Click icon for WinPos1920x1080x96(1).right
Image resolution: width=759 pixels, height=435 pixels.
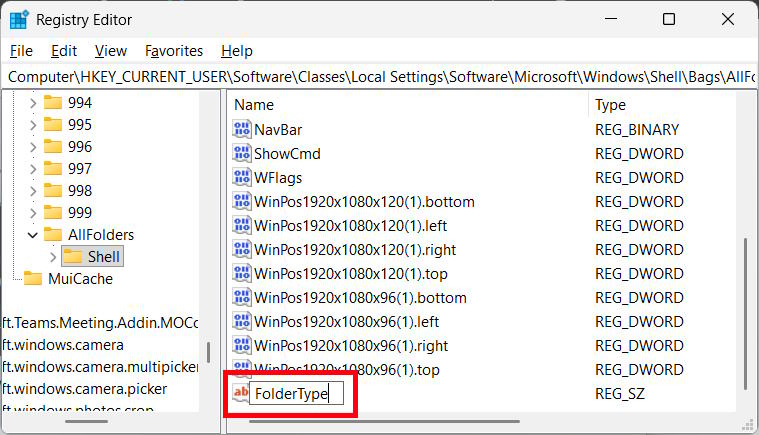[x=242, y=345]
